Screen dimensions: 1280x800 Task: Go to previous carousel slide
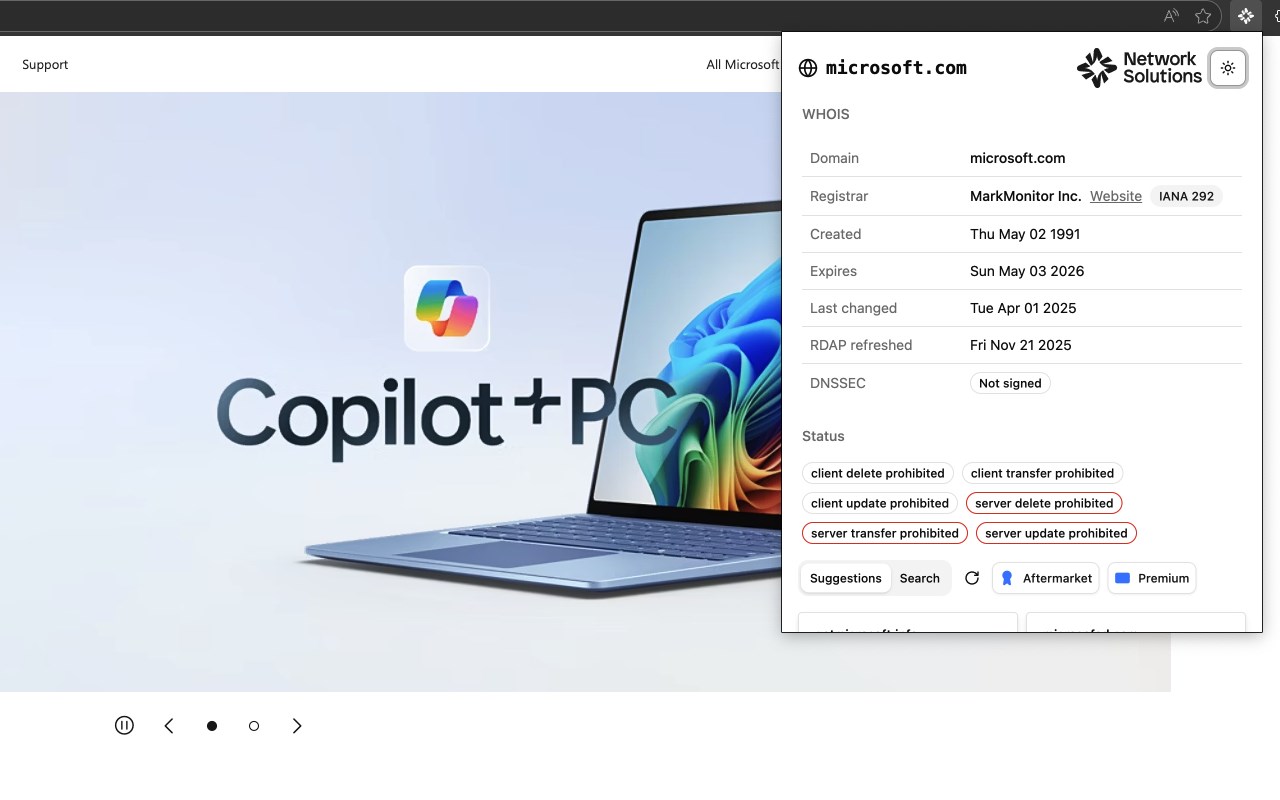coord(169,726)
